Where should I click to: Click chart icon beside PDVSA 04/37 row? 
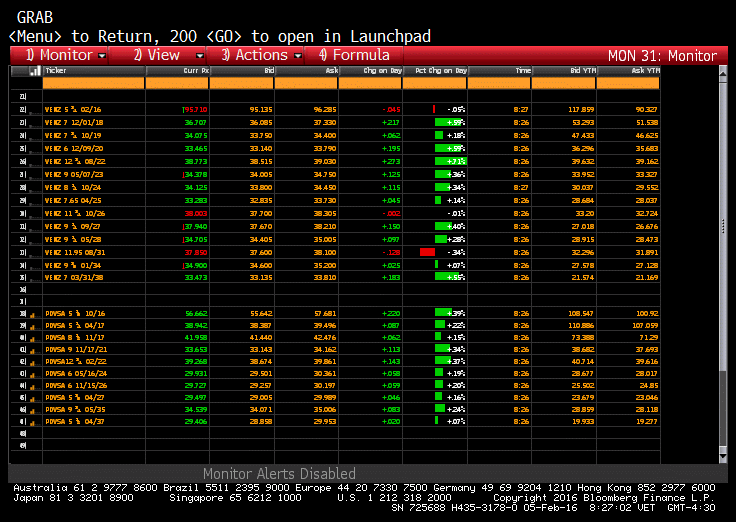pos(32,422)
